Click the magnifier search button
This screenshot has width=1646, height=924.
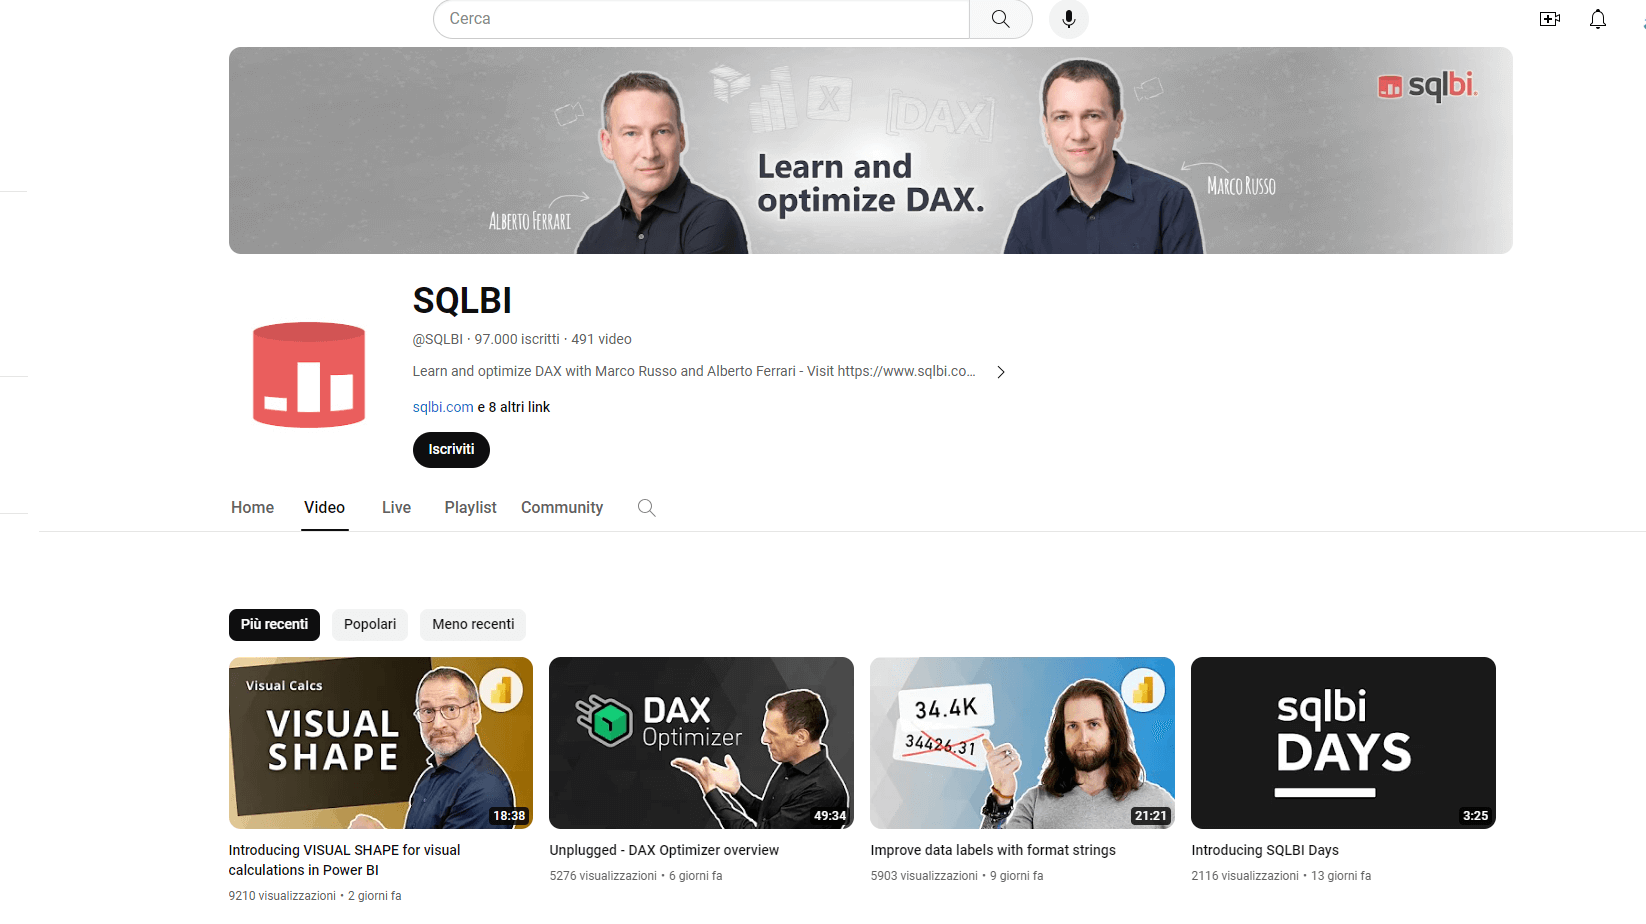coord(1000,19)
